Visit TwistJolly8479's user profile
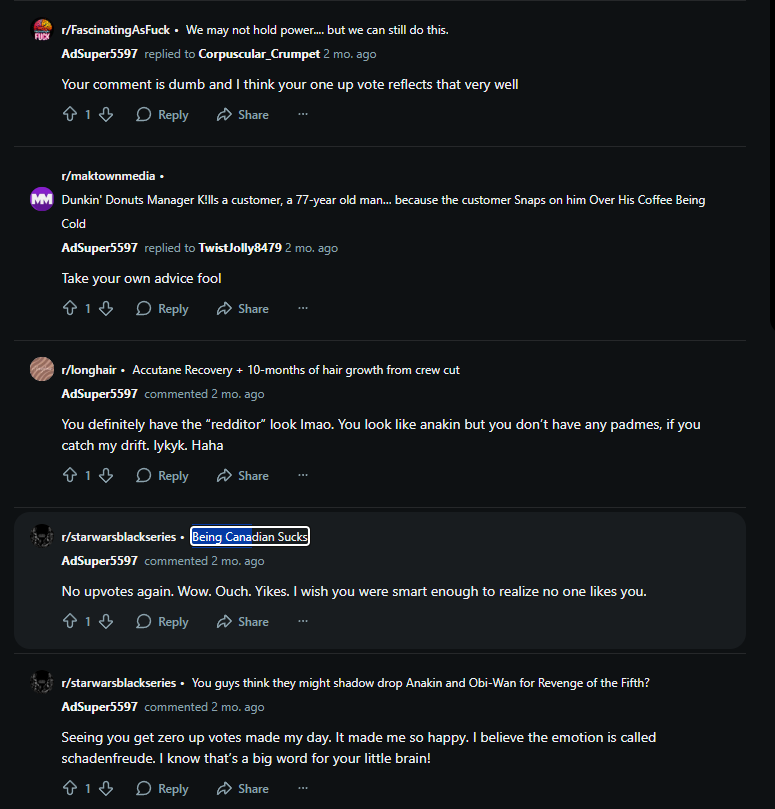This screenshot has height=809, width=775. 240,248
